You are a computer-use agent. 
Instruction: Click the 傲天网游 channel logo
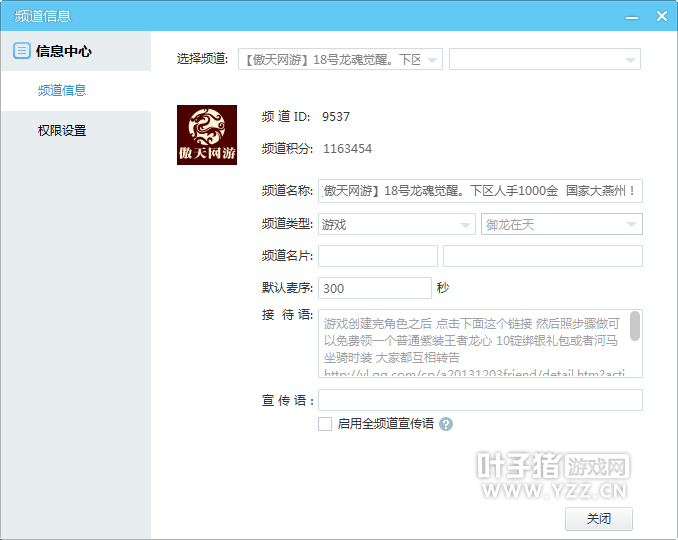pyautogui.click(x=207, y=135)
